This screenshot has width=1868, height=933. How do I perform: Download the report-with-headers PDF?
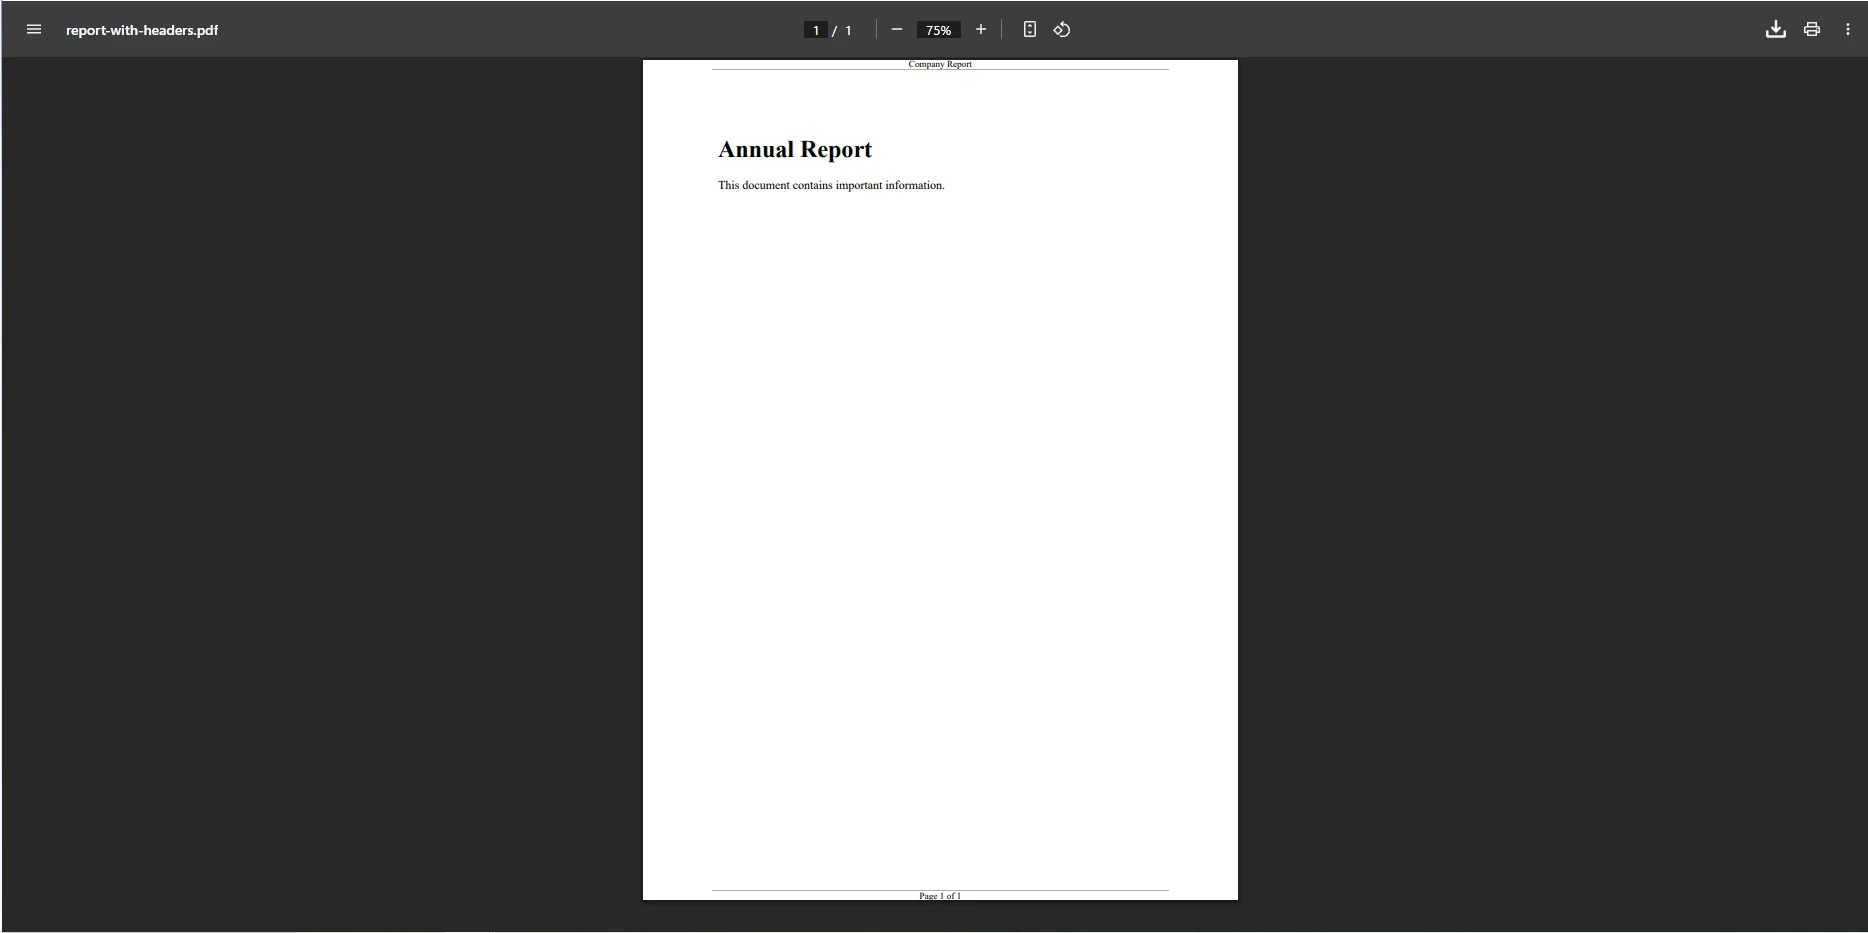(x=1776, y=29)
